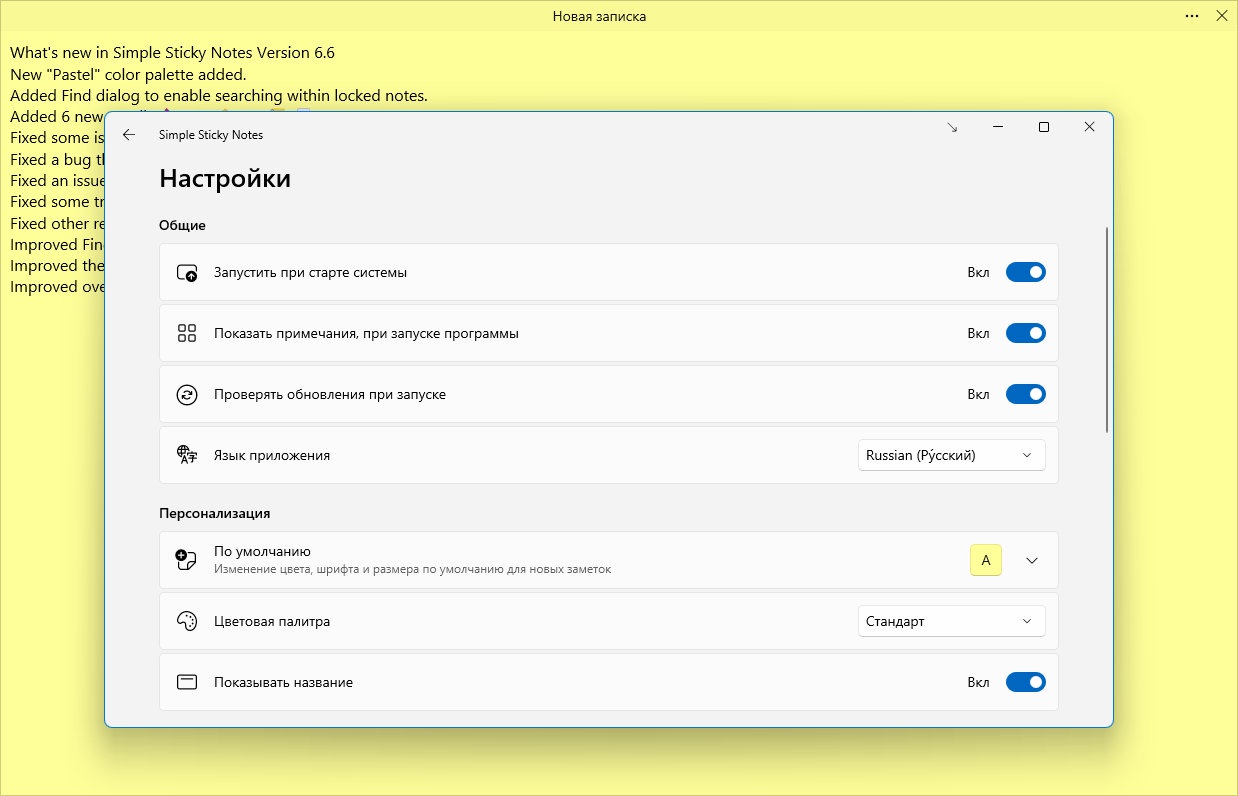Image resolution: width=1238 pixels, height=796 pixels.
Task: Click the settings vertical scrollbar
Action: pos(1107,330)
